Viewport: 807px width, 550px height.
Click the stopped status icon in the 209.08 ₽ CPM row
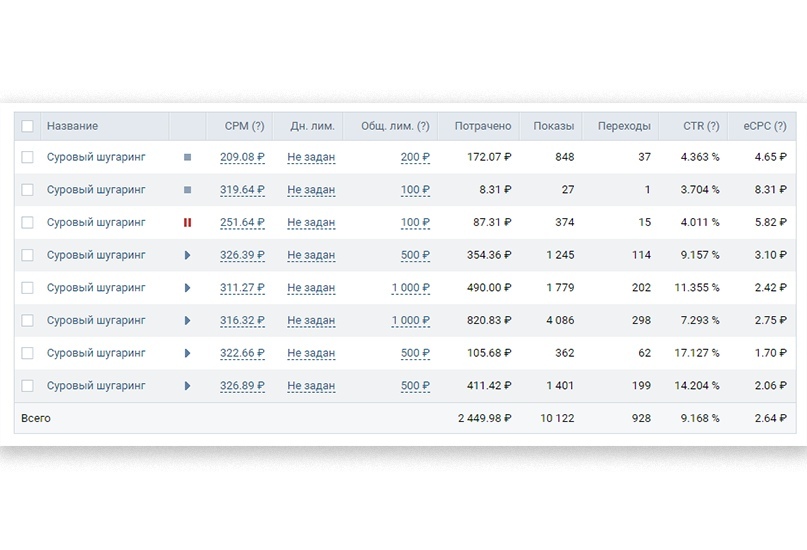(187, 157)
